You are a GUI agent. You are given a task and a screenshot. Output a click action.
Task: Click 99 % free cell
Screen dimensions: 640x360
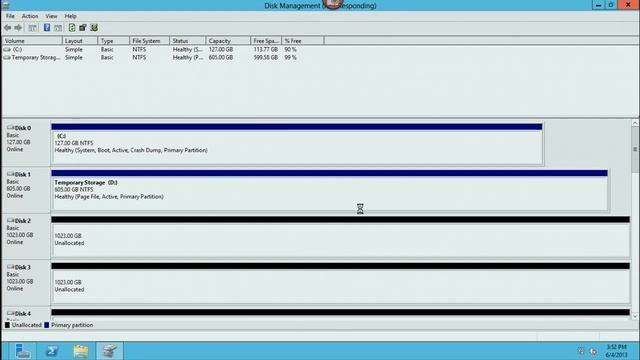tap(291, 58)
